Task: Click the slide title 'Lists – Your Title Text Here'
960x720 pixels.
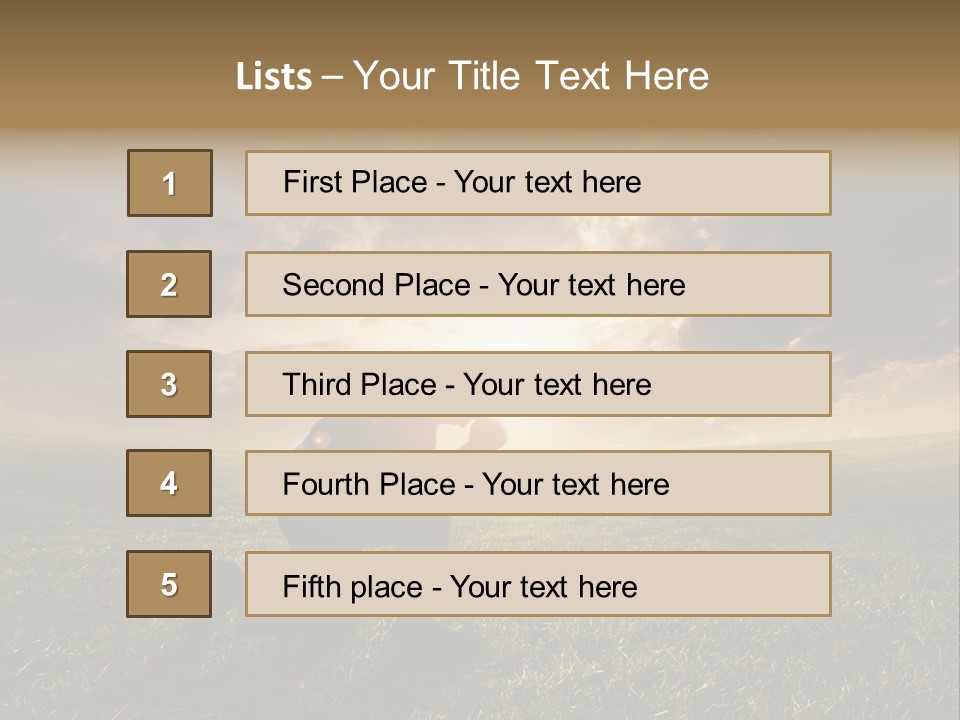Action: point(472,76)
